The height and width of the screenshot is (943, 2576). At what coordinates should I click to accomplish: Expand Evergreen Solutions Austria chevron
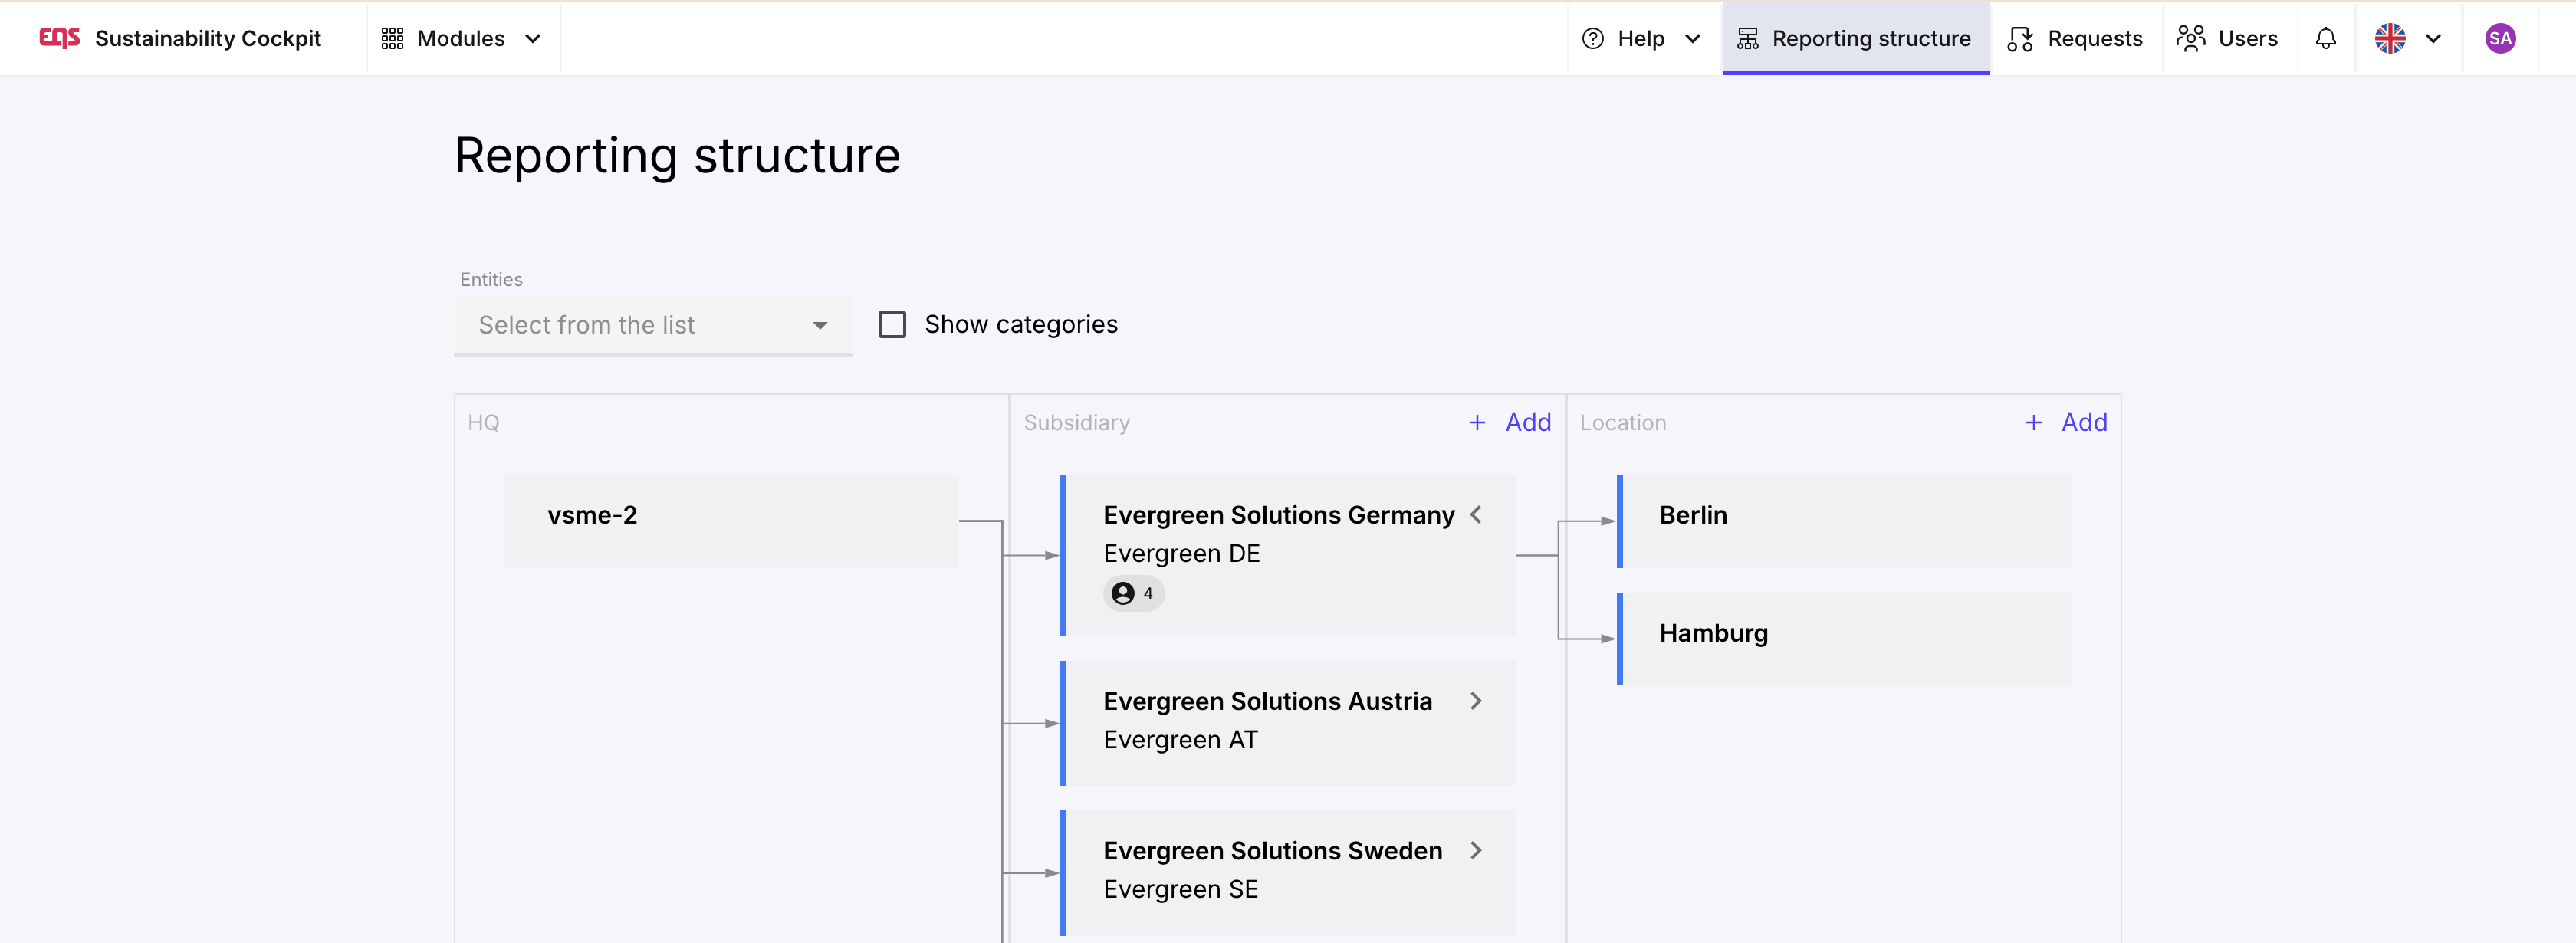point(1475,701)
